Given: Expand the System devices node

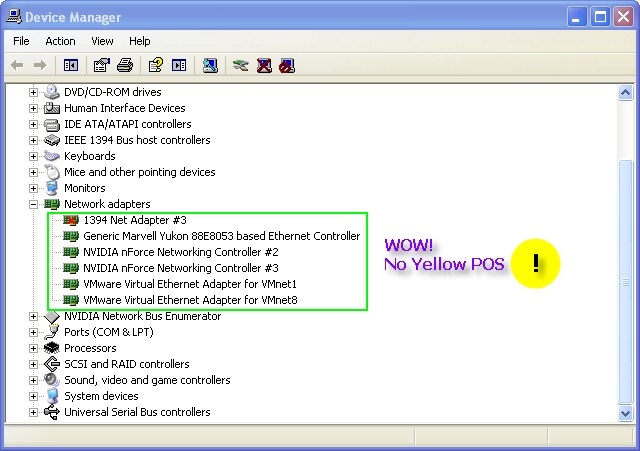Looking at the screenshot, I should 33,396.
